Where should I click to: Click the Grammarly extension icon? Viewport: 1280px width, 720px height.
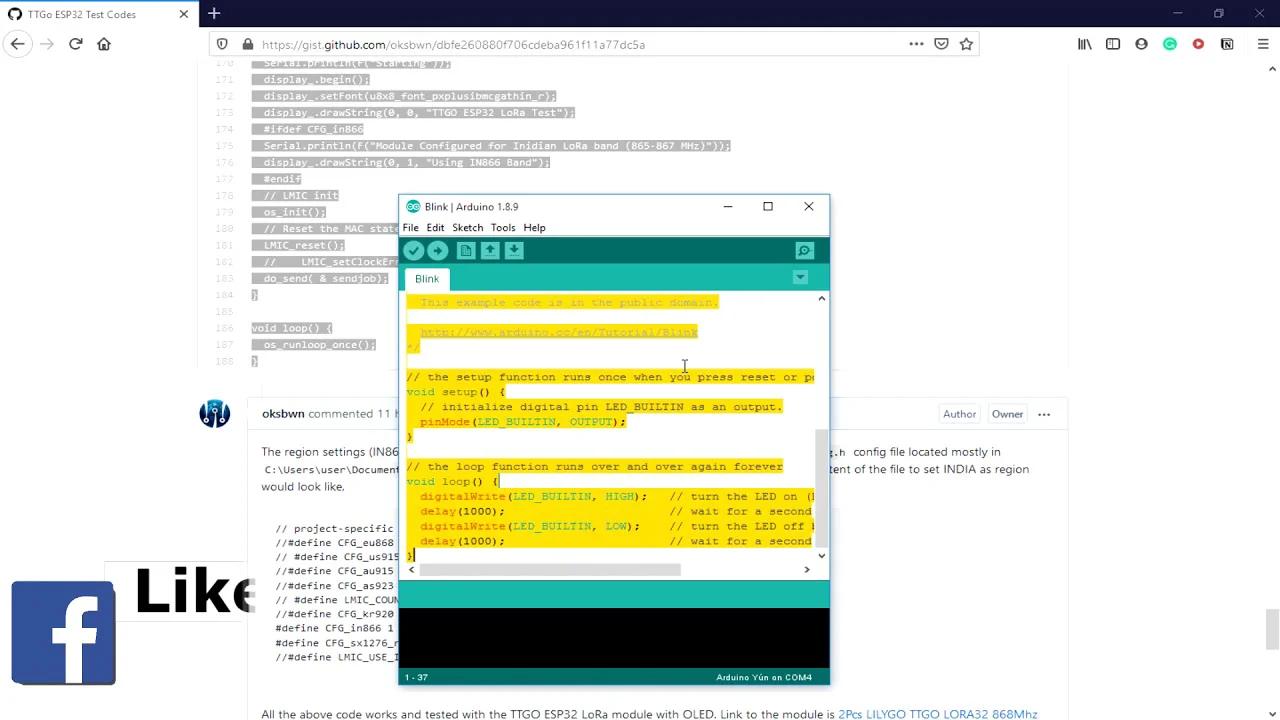pos(1169,44)
